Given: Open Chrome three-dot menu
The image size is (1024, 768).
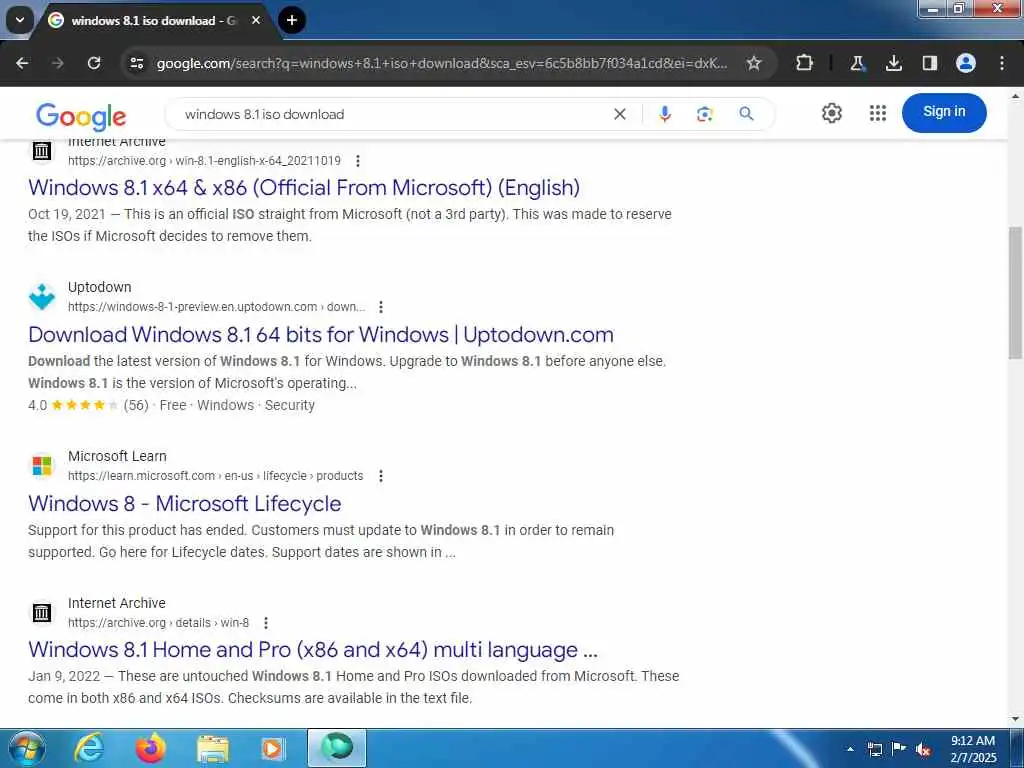Looking at the screenshot, I should [1002, 63].
